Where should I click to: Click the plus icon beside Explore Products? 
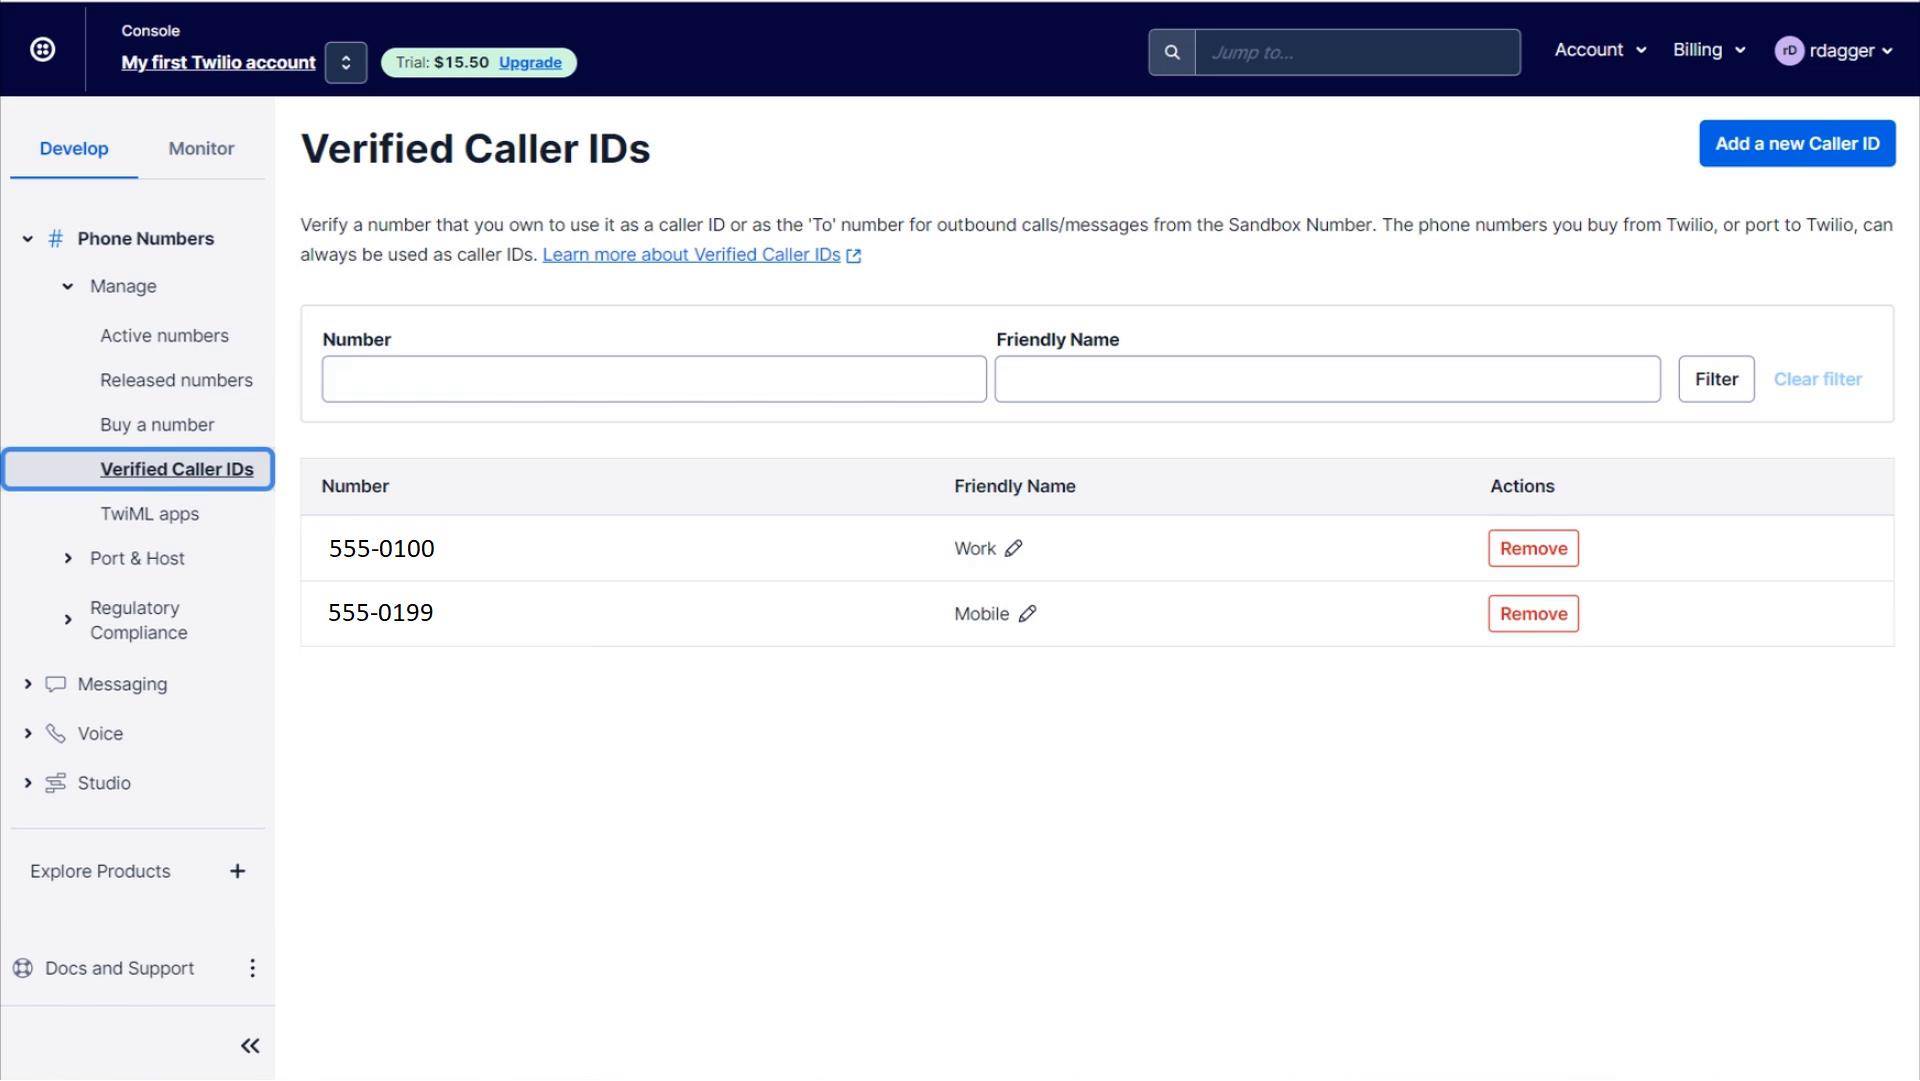(237, 871)
